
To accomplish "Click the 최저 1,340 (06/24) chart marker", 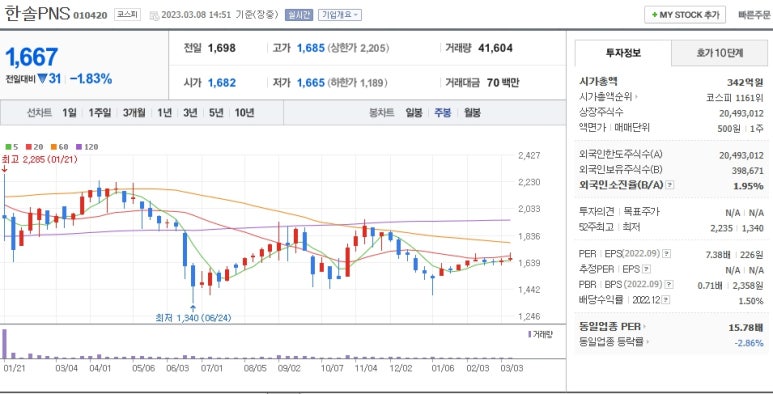I will 193,318.
